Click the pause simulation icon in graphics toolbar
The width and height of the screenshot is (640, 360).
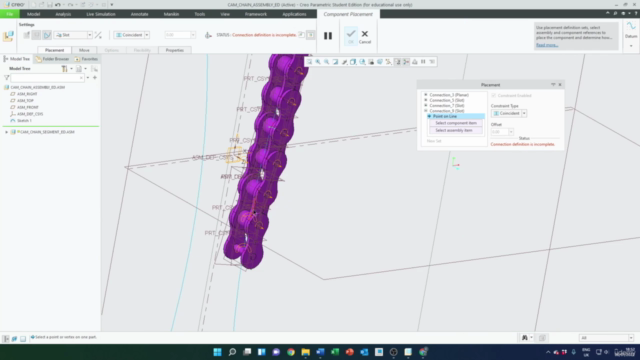423,62
